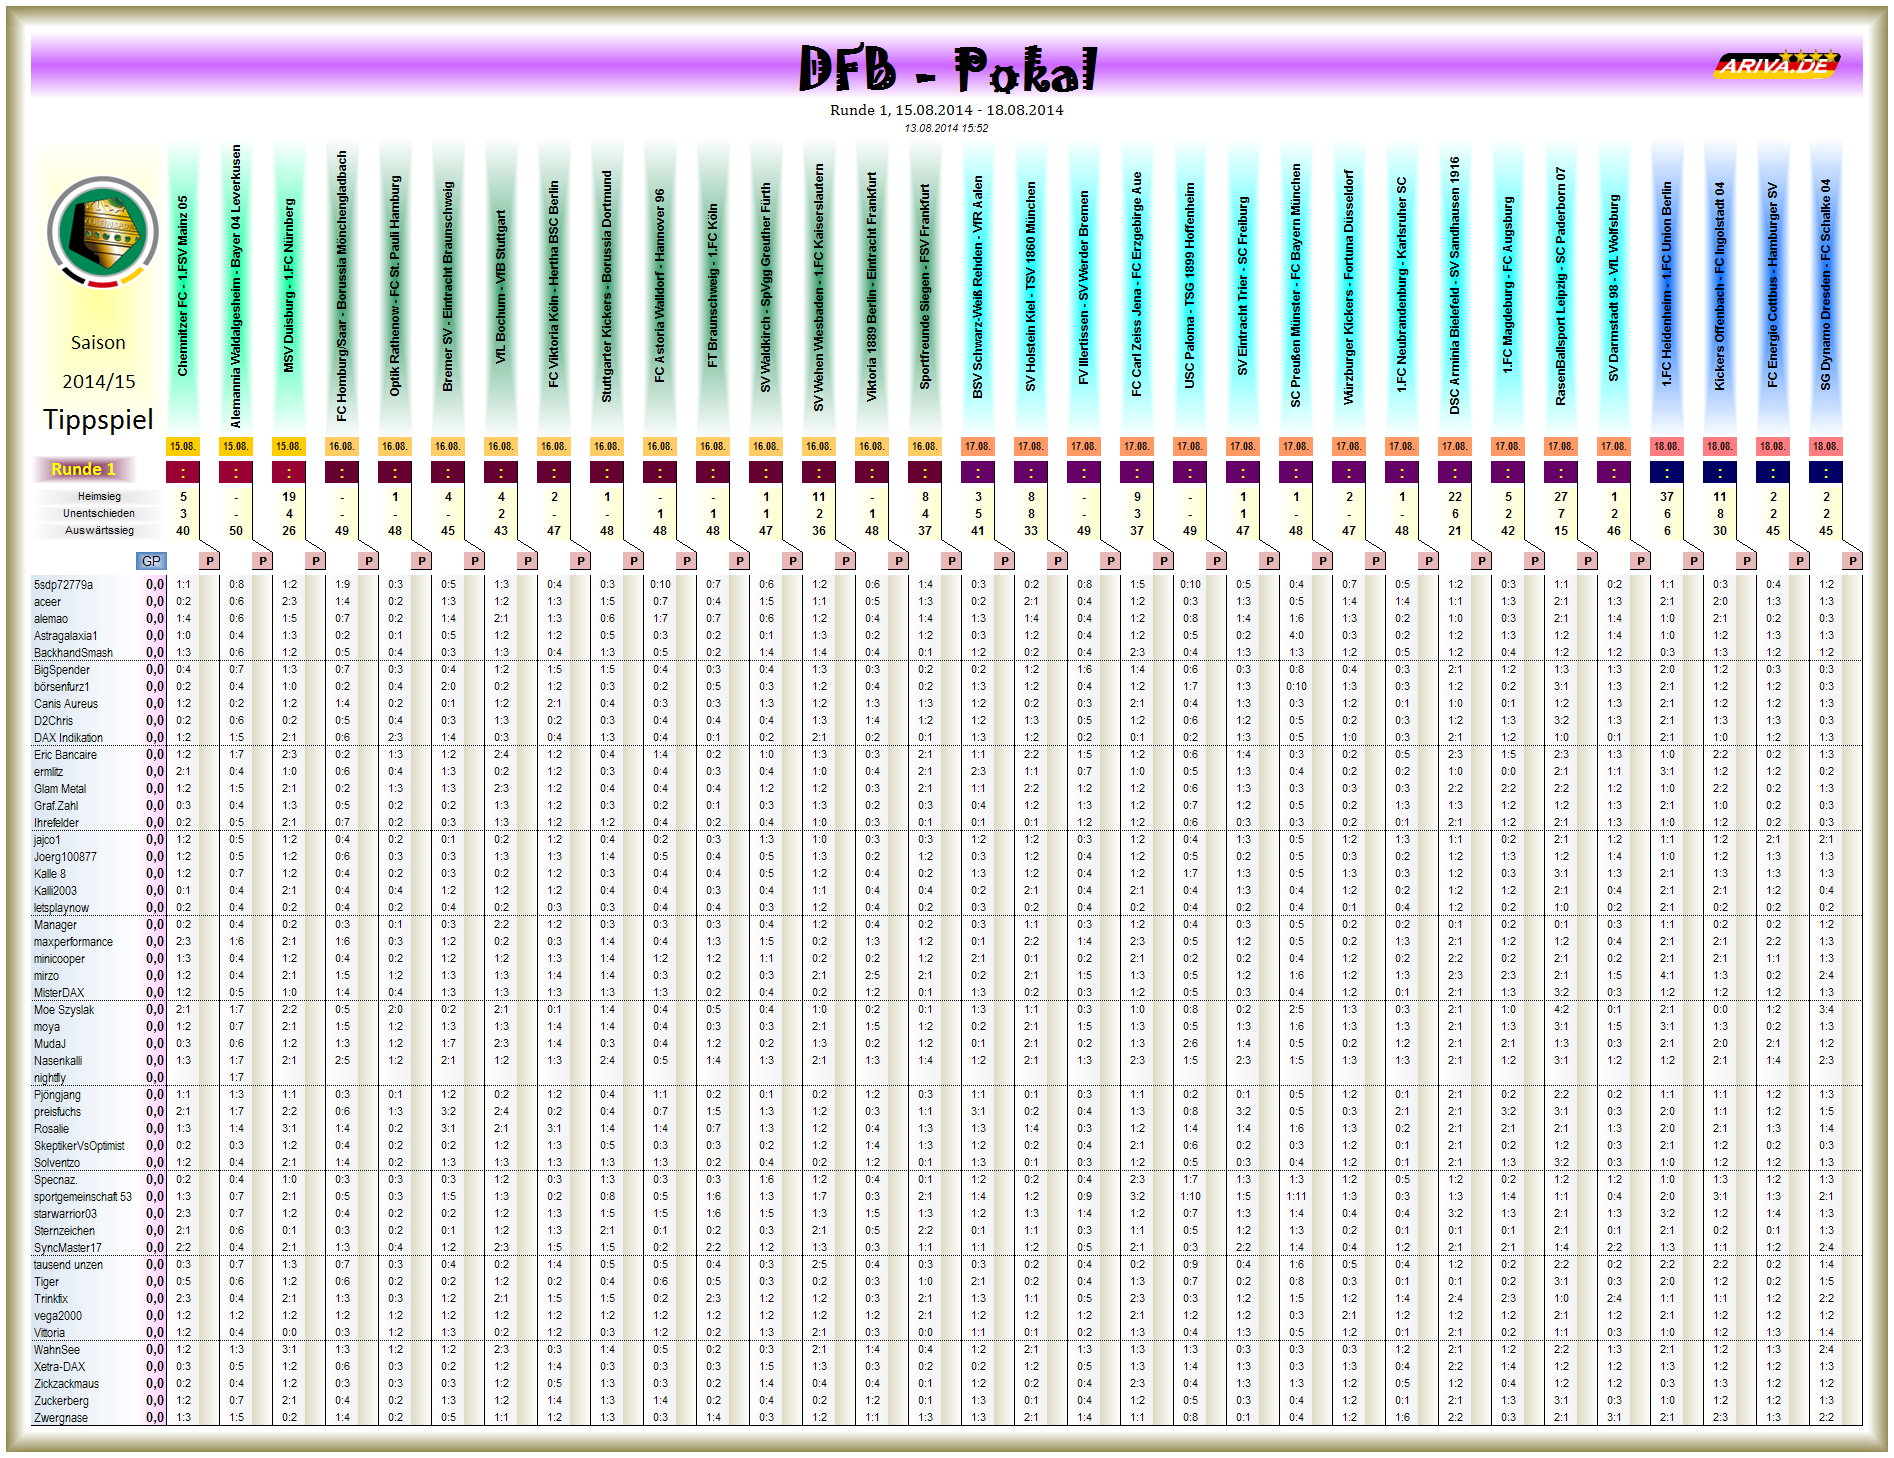Open the profile of user aceer
The image size is (1894, 1458).
pyautogui.click(x=47, y=602)
